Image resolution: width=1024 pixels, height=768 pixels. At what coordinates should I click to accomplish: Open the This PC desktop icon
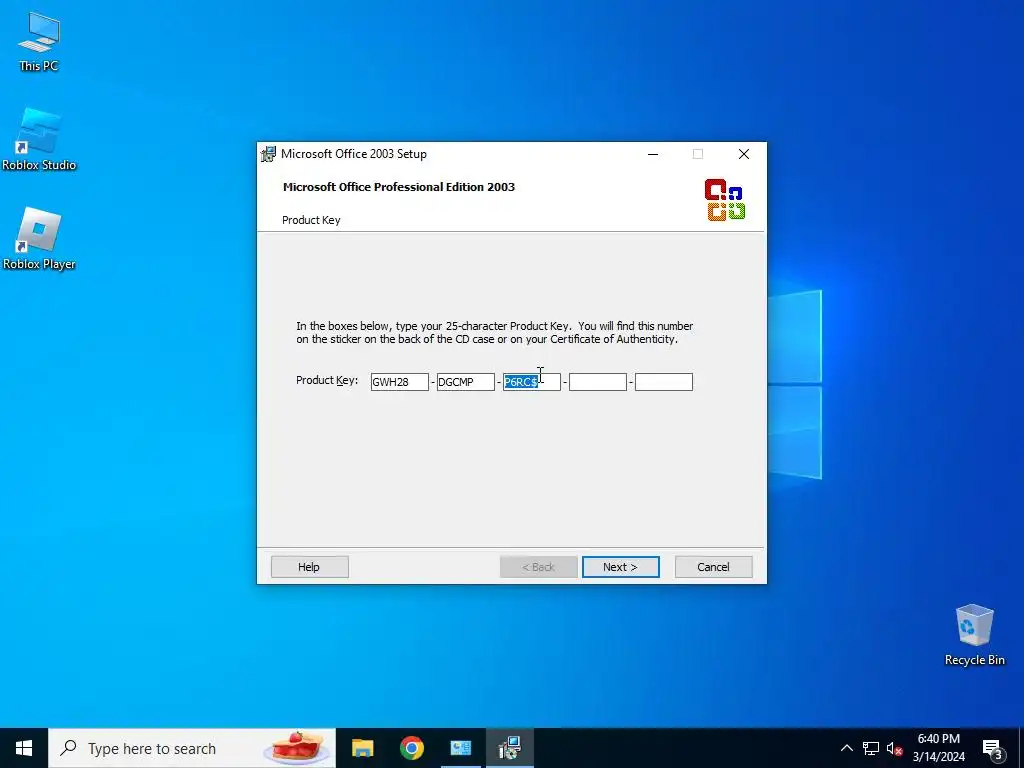[39, 40]
